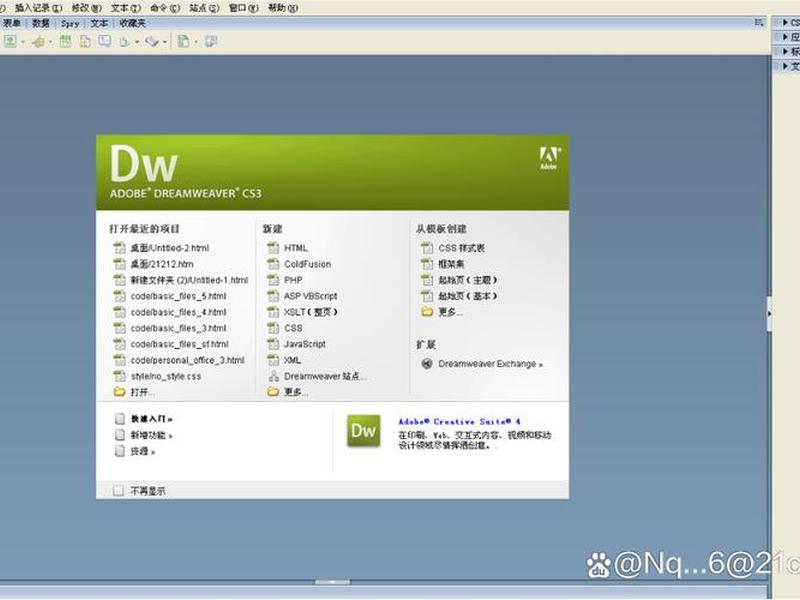Open the Media icon dropdown arrow

point(51,42)
